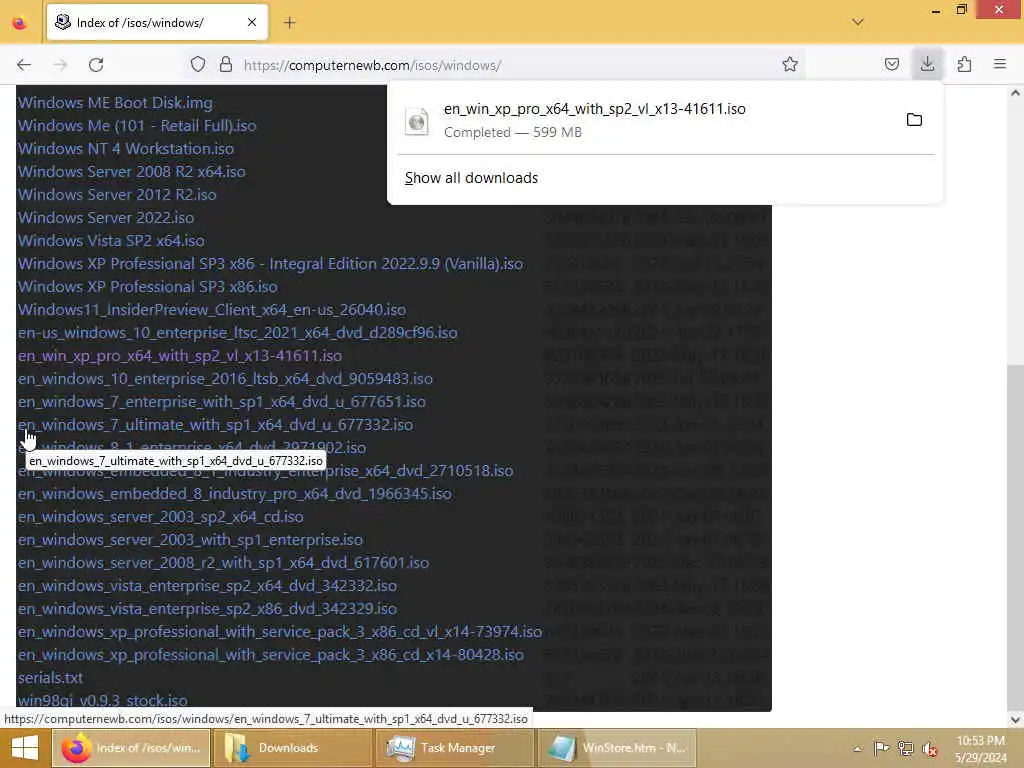The height and width of the screenshot is (768, 1024).
Task: Click the scrollbar down arrow
Action: [1015, 720]
